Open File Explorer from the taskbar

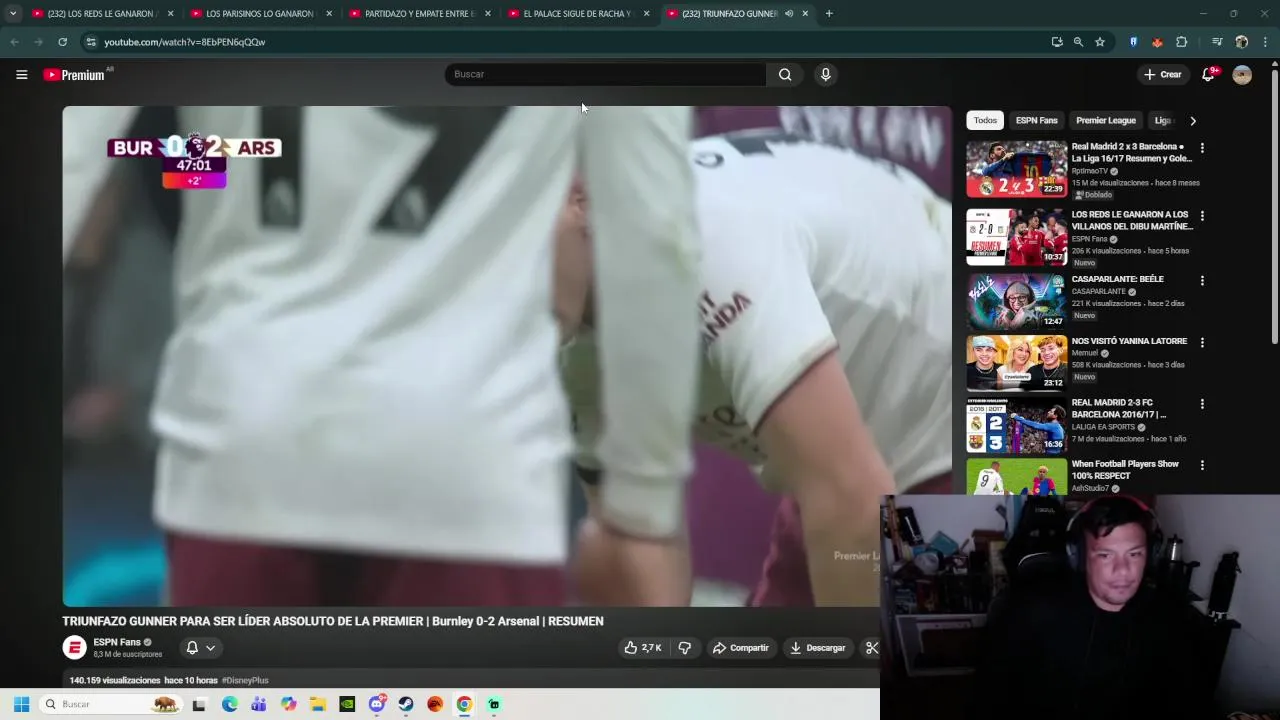click(x=317, y=704)
